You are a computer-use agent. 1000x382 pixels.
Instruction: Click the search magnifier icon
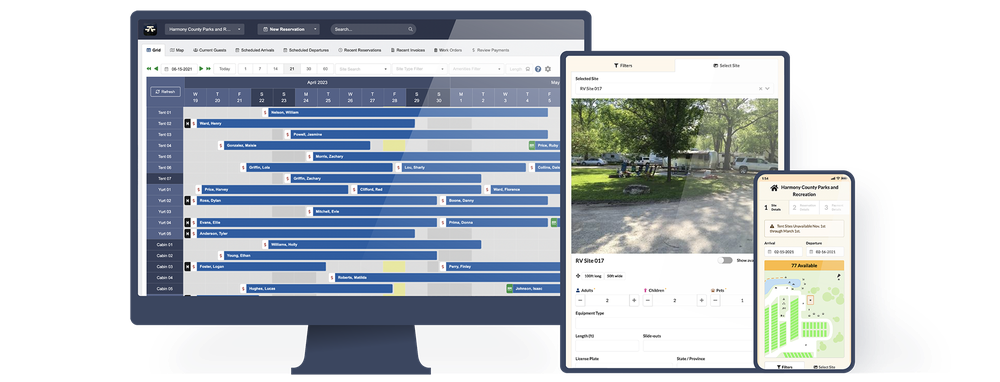pos(411,29)
